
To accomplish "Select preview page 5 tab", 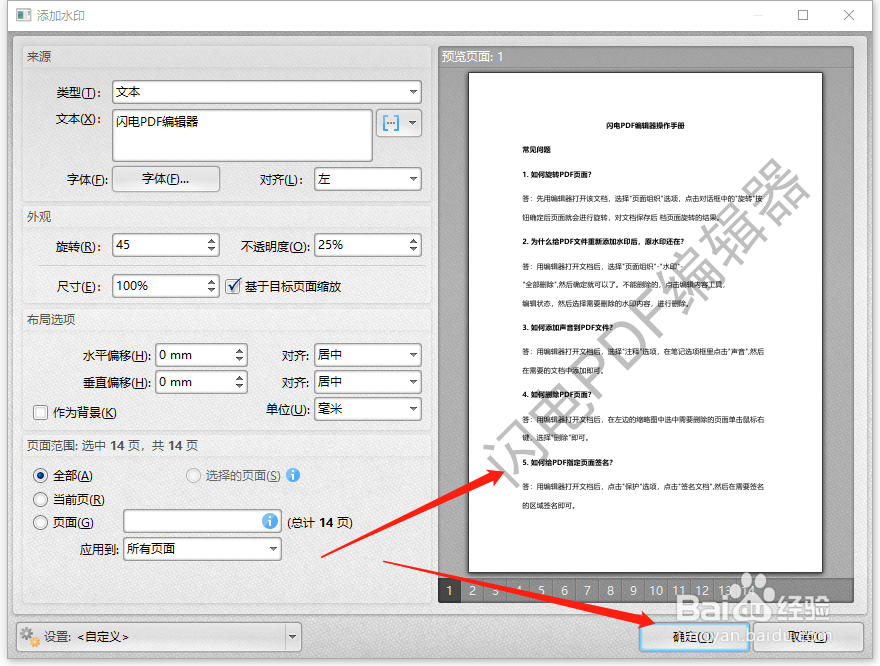I will point(542,590).
